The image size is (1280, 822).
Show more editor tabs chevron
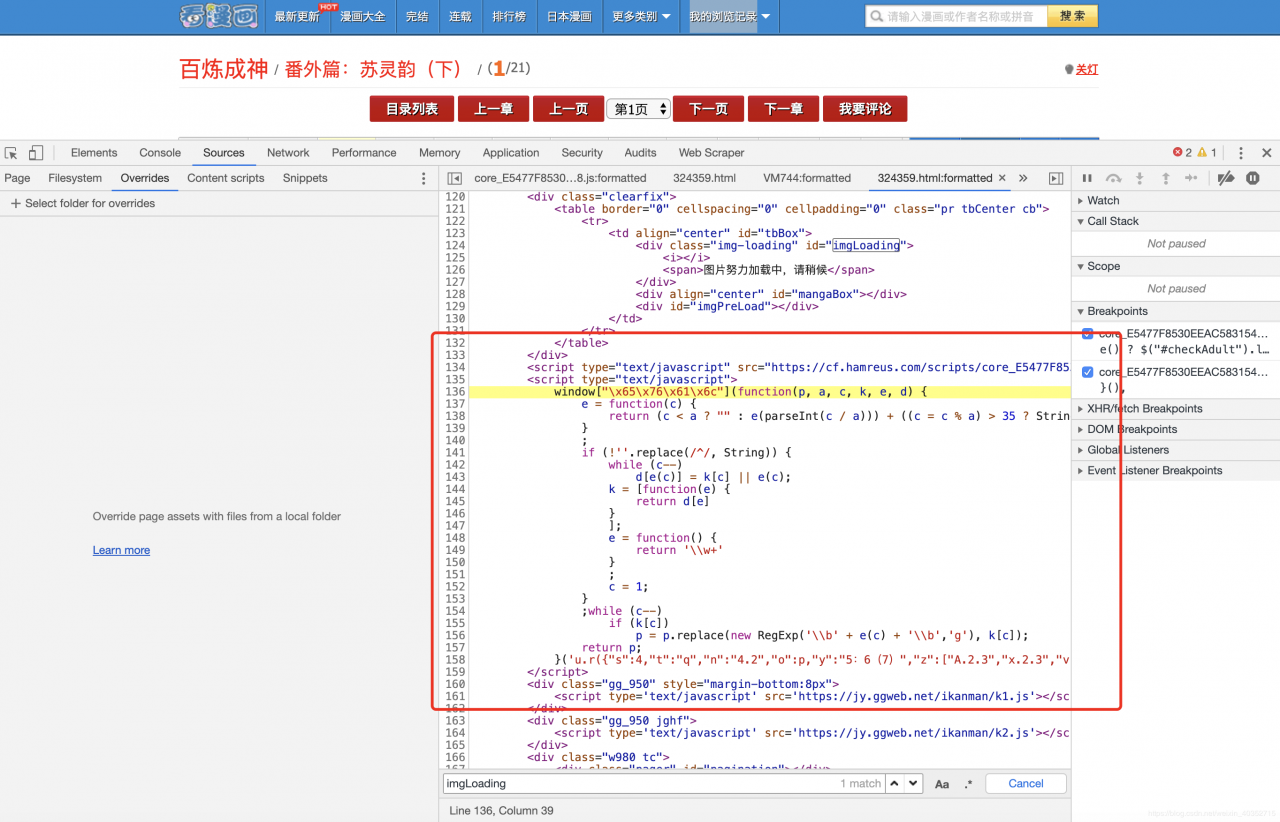coord(1023,178)
